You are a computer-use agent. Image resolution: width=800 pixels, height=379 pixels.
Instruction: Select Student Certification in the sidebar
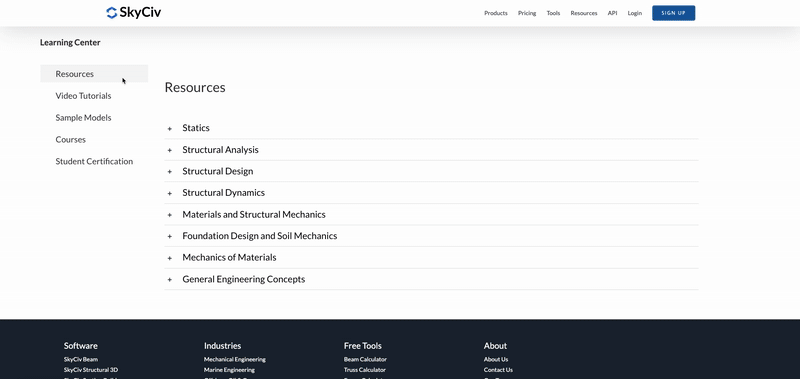click(94, 161)
